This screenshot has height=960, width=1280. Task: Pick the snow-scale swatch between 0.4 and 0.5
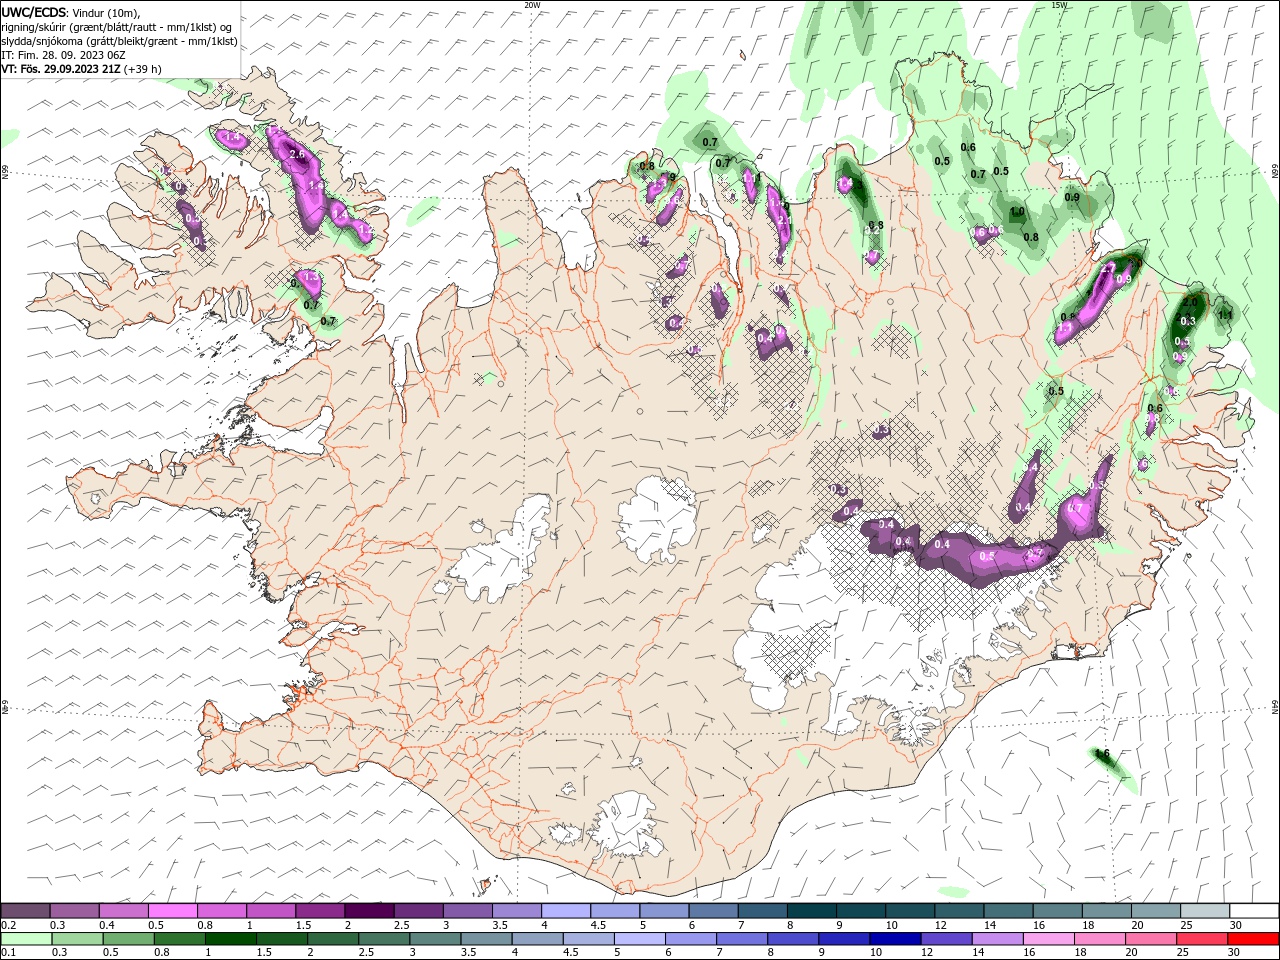[124, 910]
